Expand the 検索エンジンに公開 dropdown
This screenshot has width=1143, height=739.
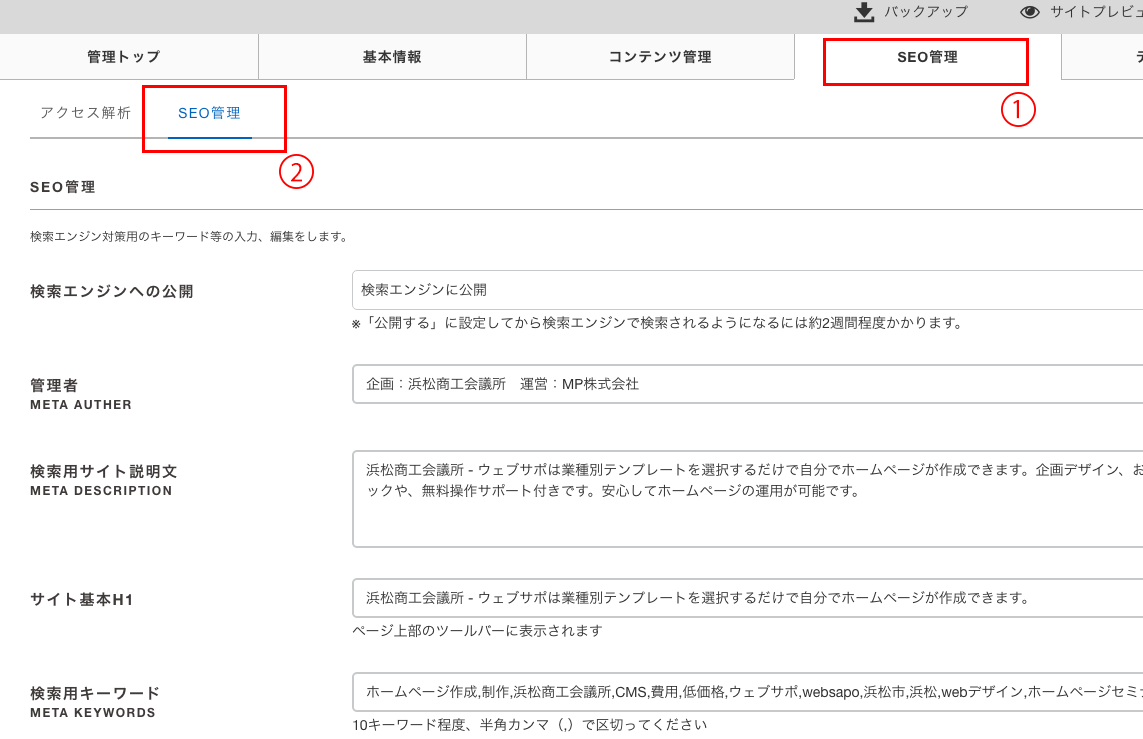747,289
